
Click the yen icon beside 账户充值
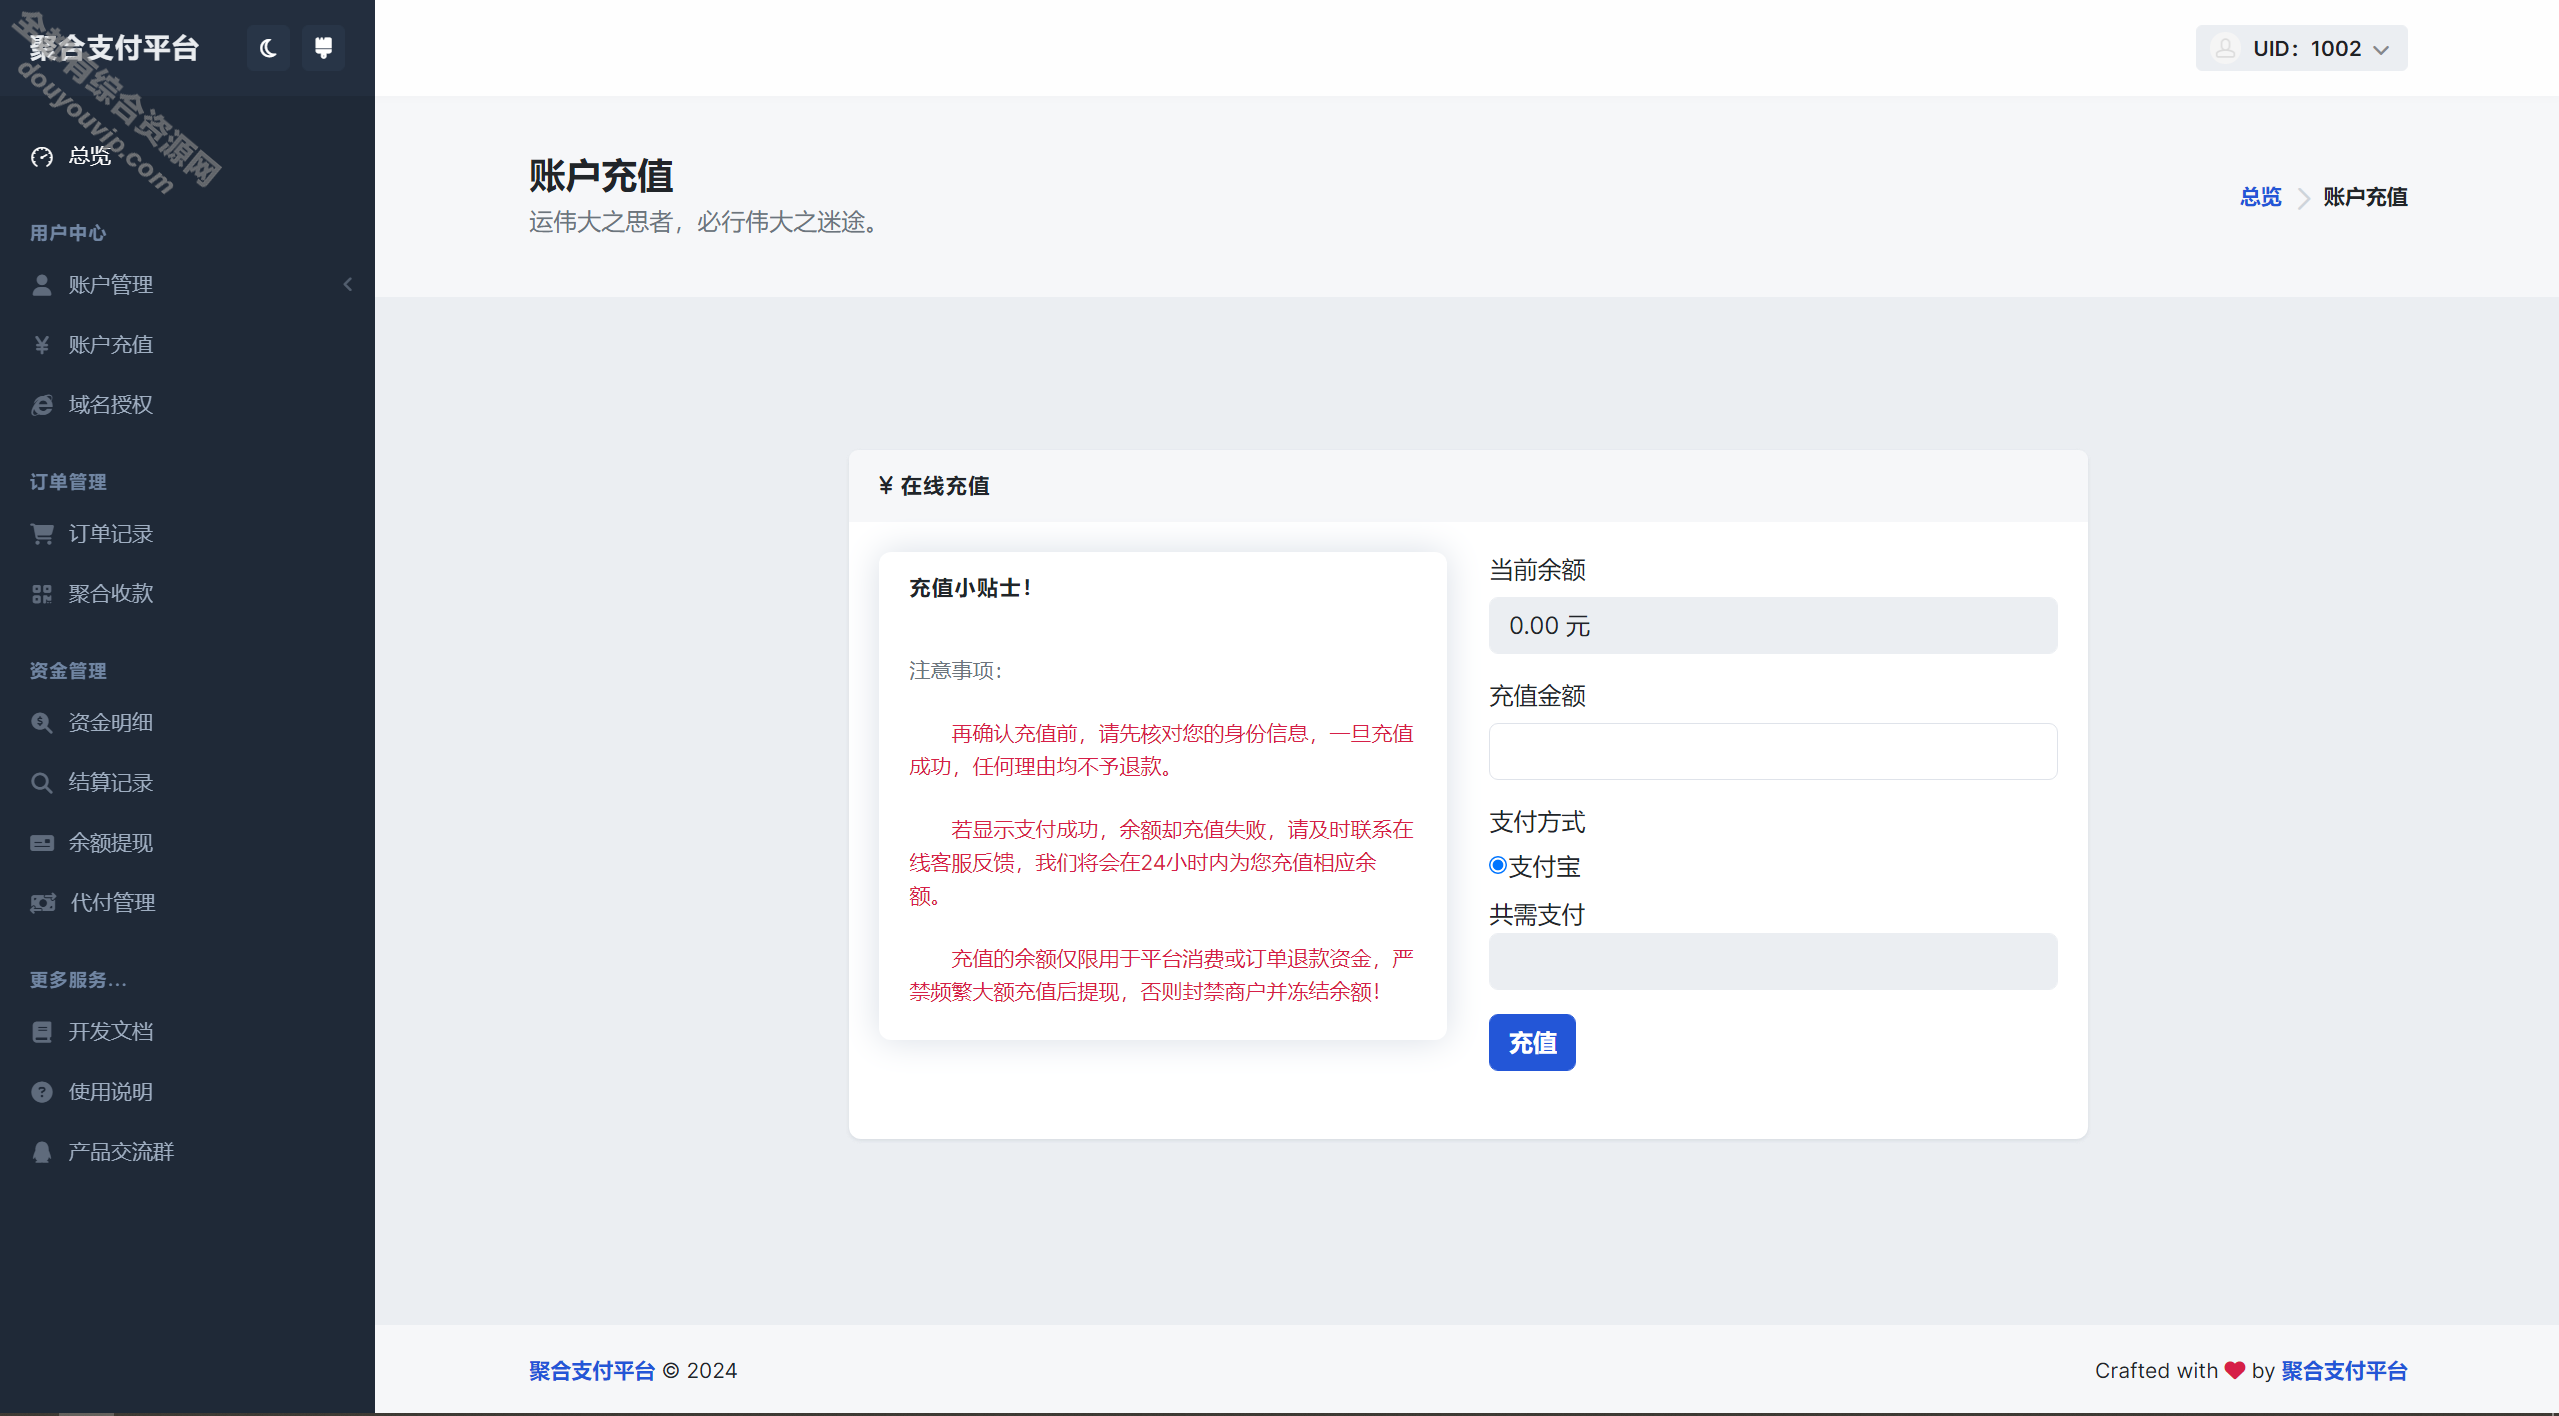(x=42, y=345)
